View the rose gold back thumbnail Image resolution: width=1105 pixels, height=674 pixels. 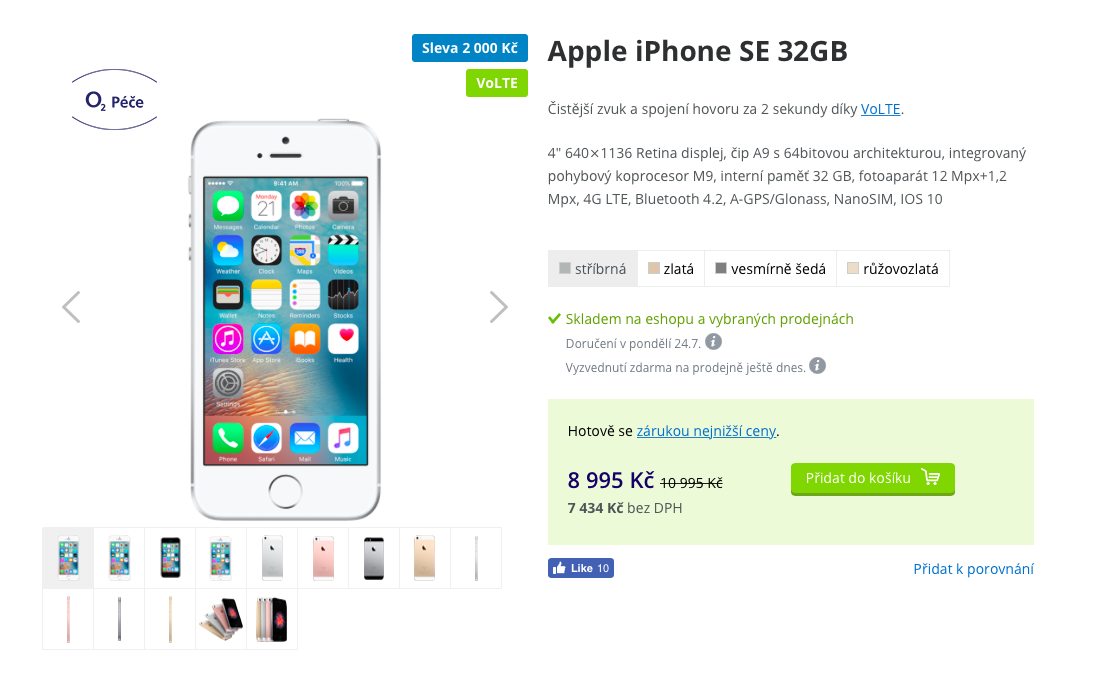pos(323,558)
